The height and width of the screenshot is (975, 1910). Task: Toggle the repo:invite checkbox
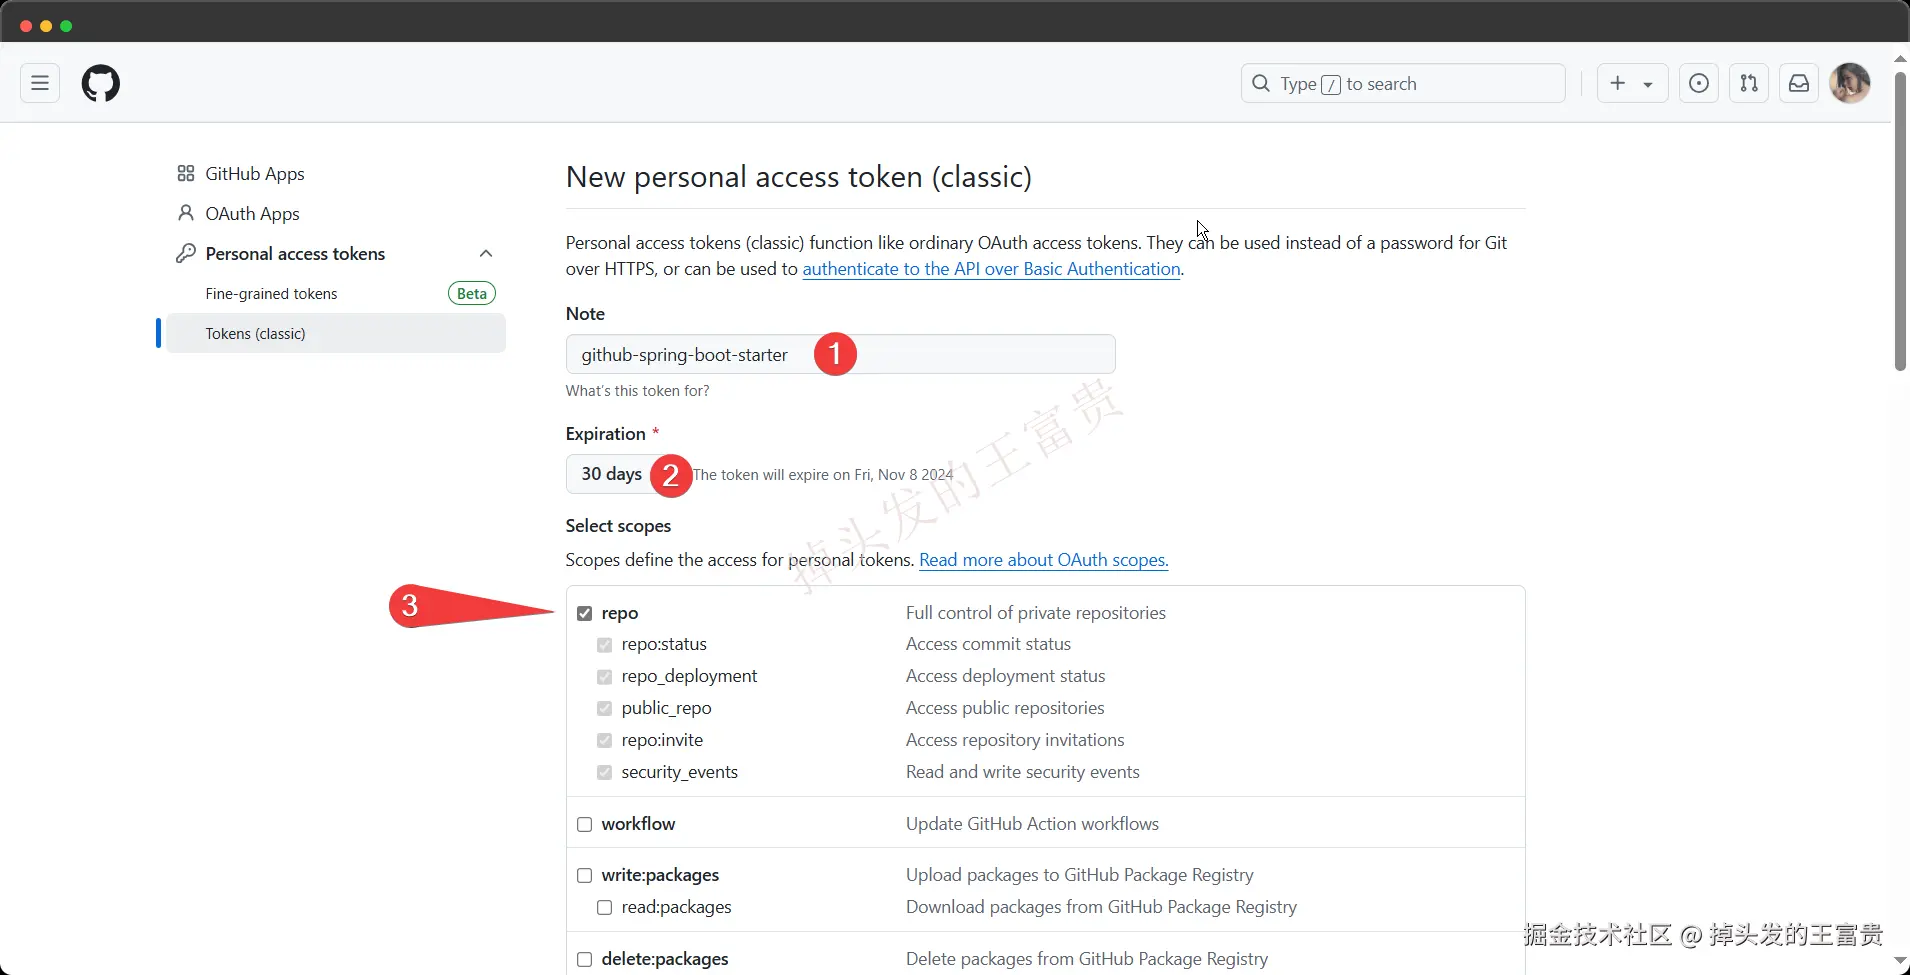[605, 741]
